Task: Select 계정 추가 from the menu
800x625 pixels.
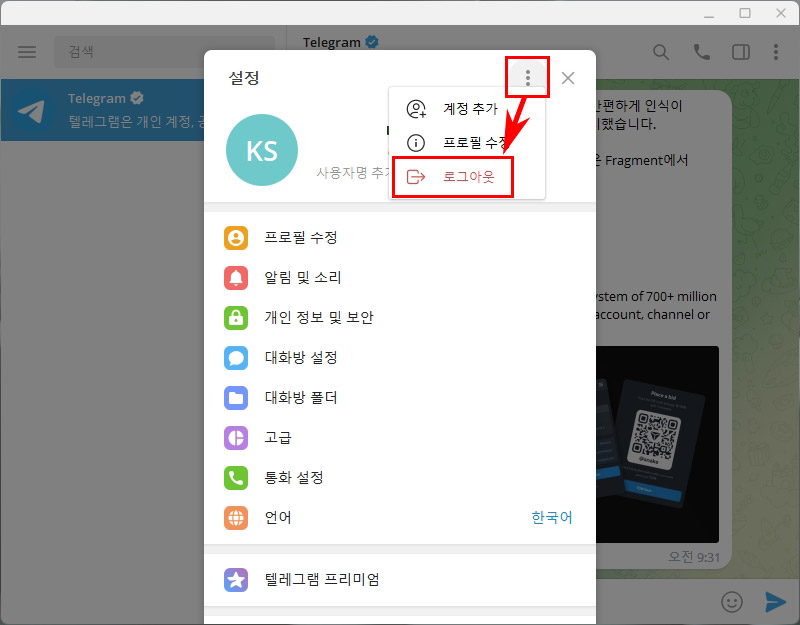Action: (467, 109)
